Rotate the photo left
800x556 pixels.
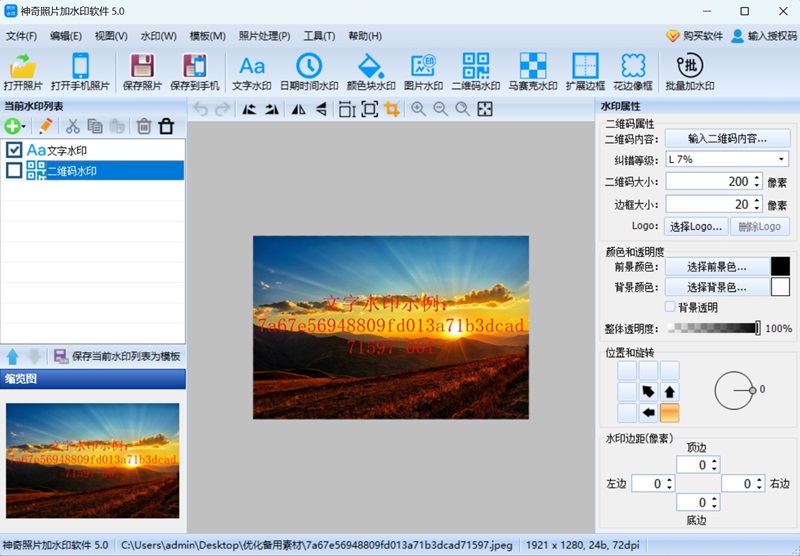pos(249,109)
